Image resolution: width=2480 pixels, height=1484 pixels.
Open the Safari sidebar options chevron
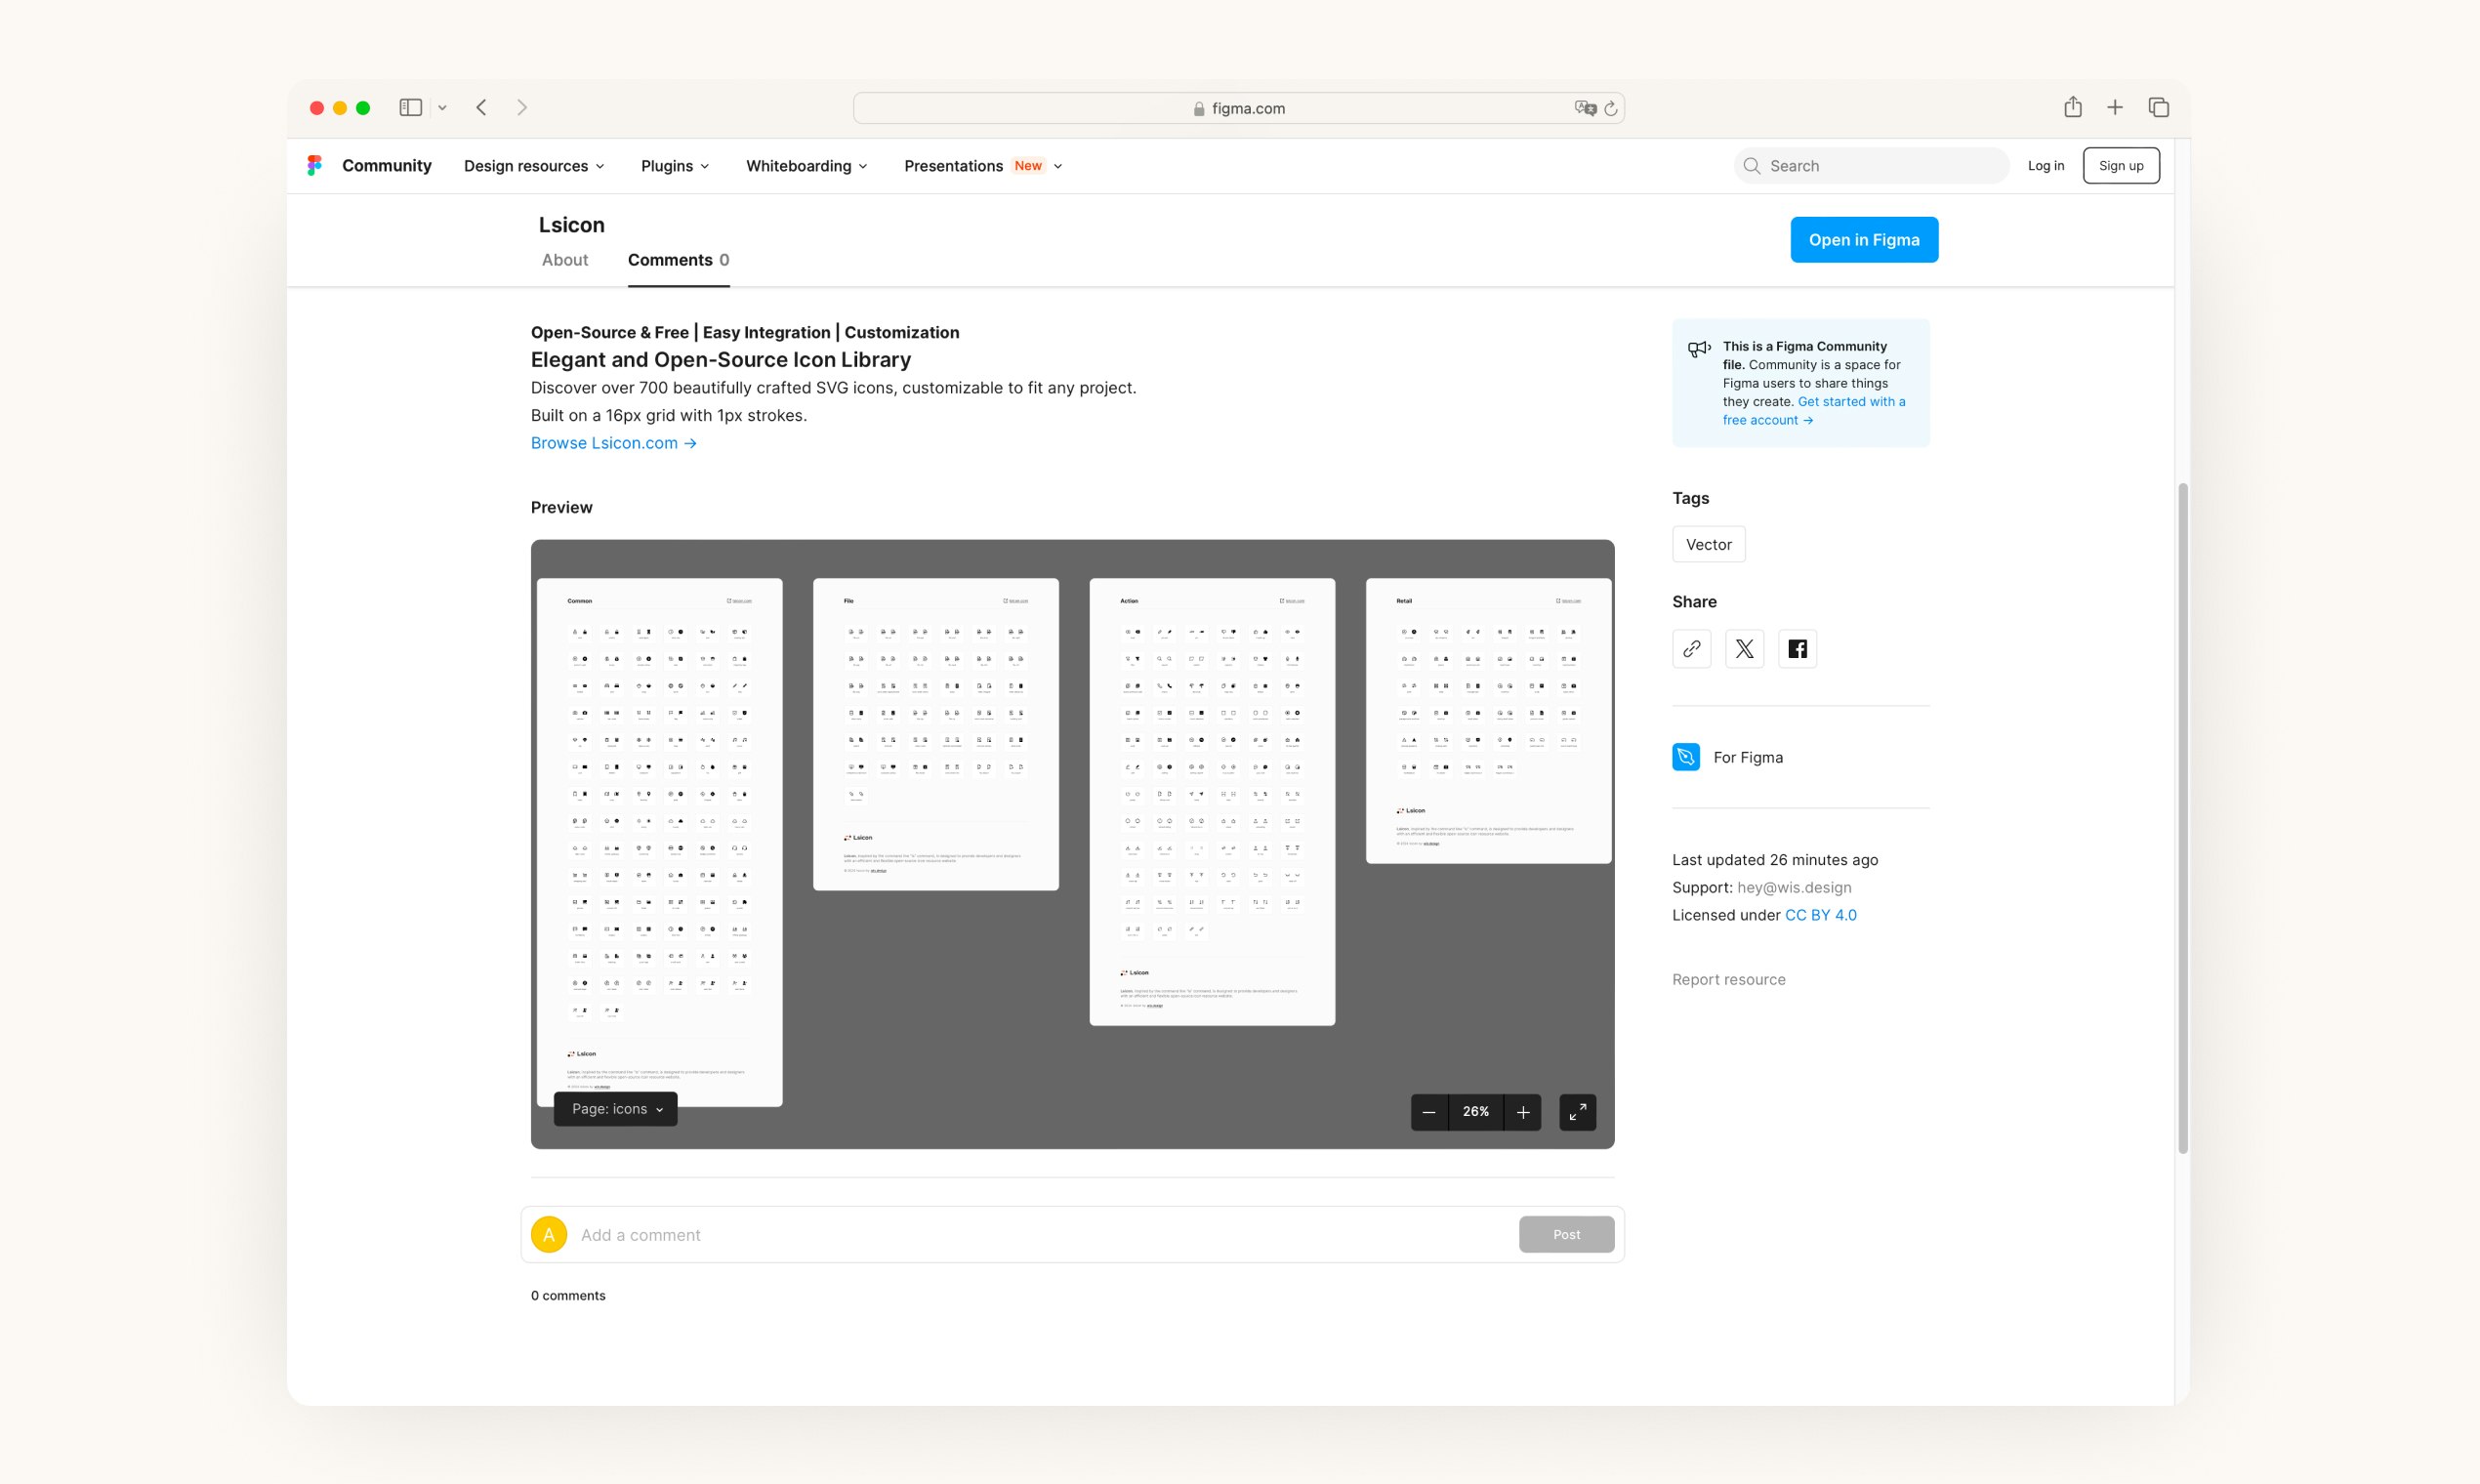tap(442, 108)
